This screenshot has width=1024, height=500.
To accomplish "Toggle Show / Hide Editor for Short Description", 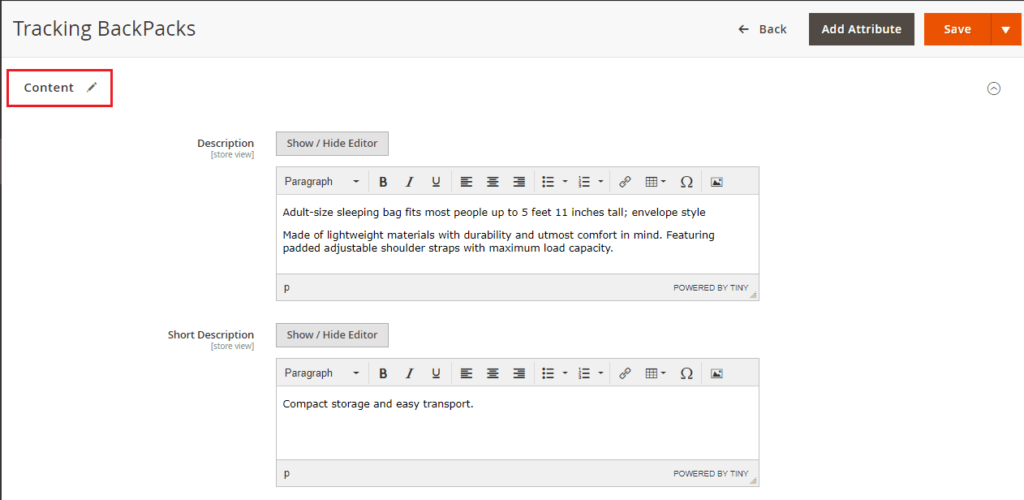I will [x=332, y=335].
